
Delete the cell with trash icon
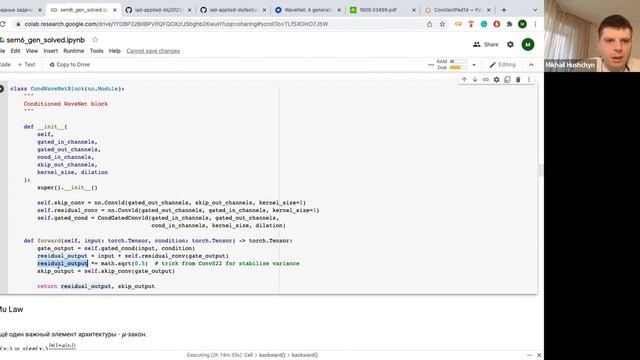(x=518, y=80)
